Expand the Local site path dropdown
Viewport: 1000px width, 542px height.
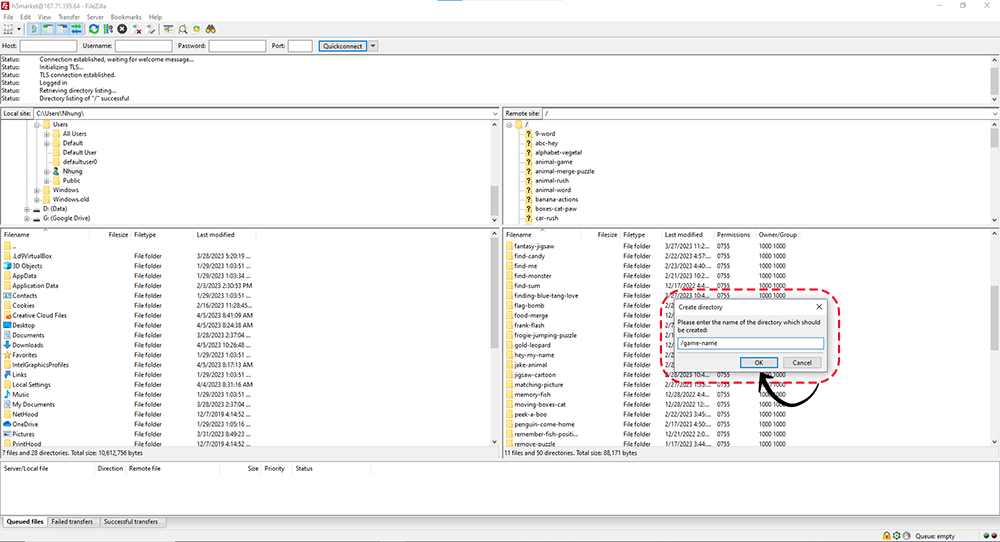coord(494,114)
